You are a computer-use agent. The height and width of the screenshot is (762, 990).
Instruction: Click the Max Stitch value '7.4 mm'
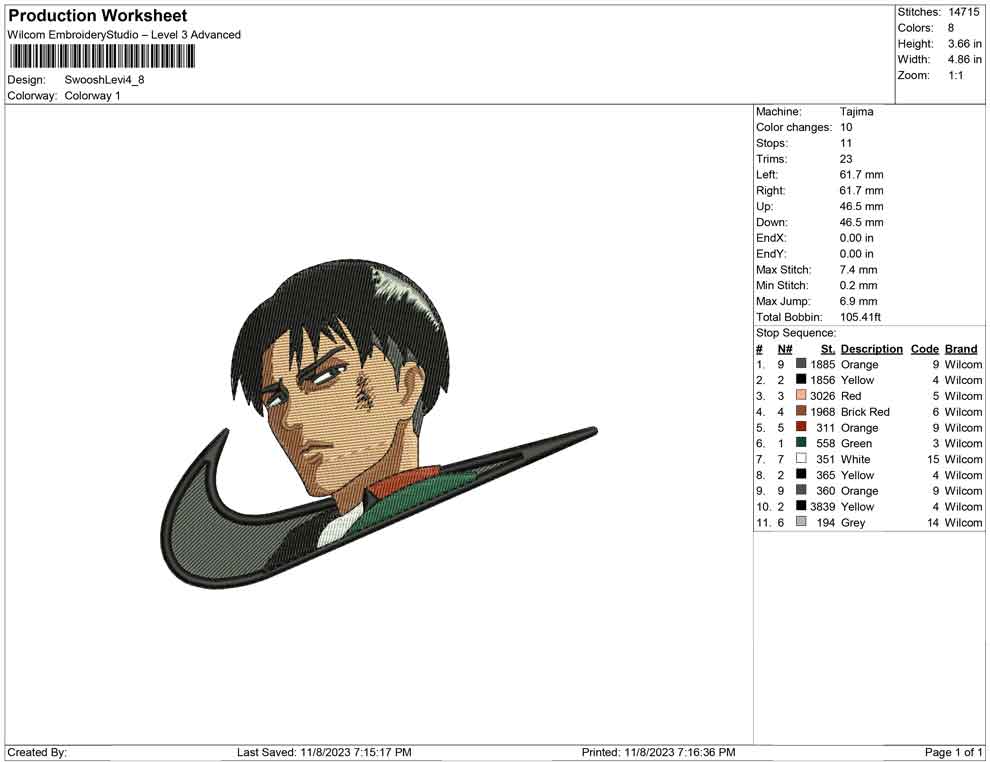tap(859, 270)
